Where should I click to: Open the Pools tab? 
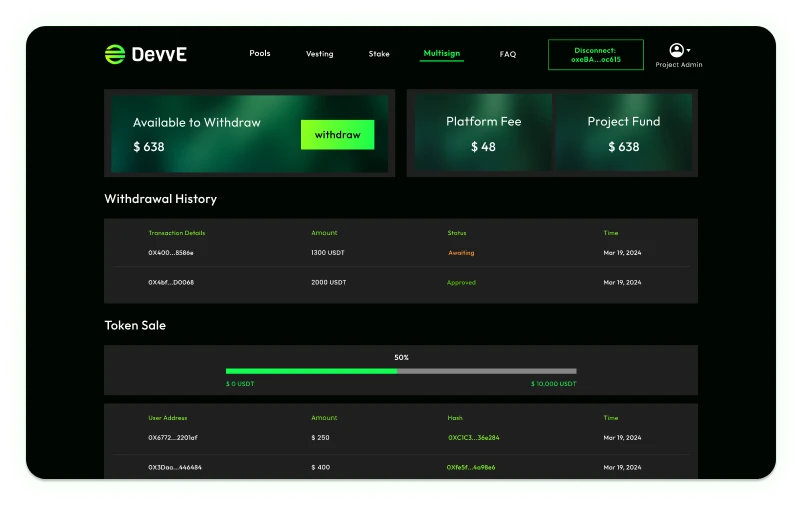(x=260, y=53)
